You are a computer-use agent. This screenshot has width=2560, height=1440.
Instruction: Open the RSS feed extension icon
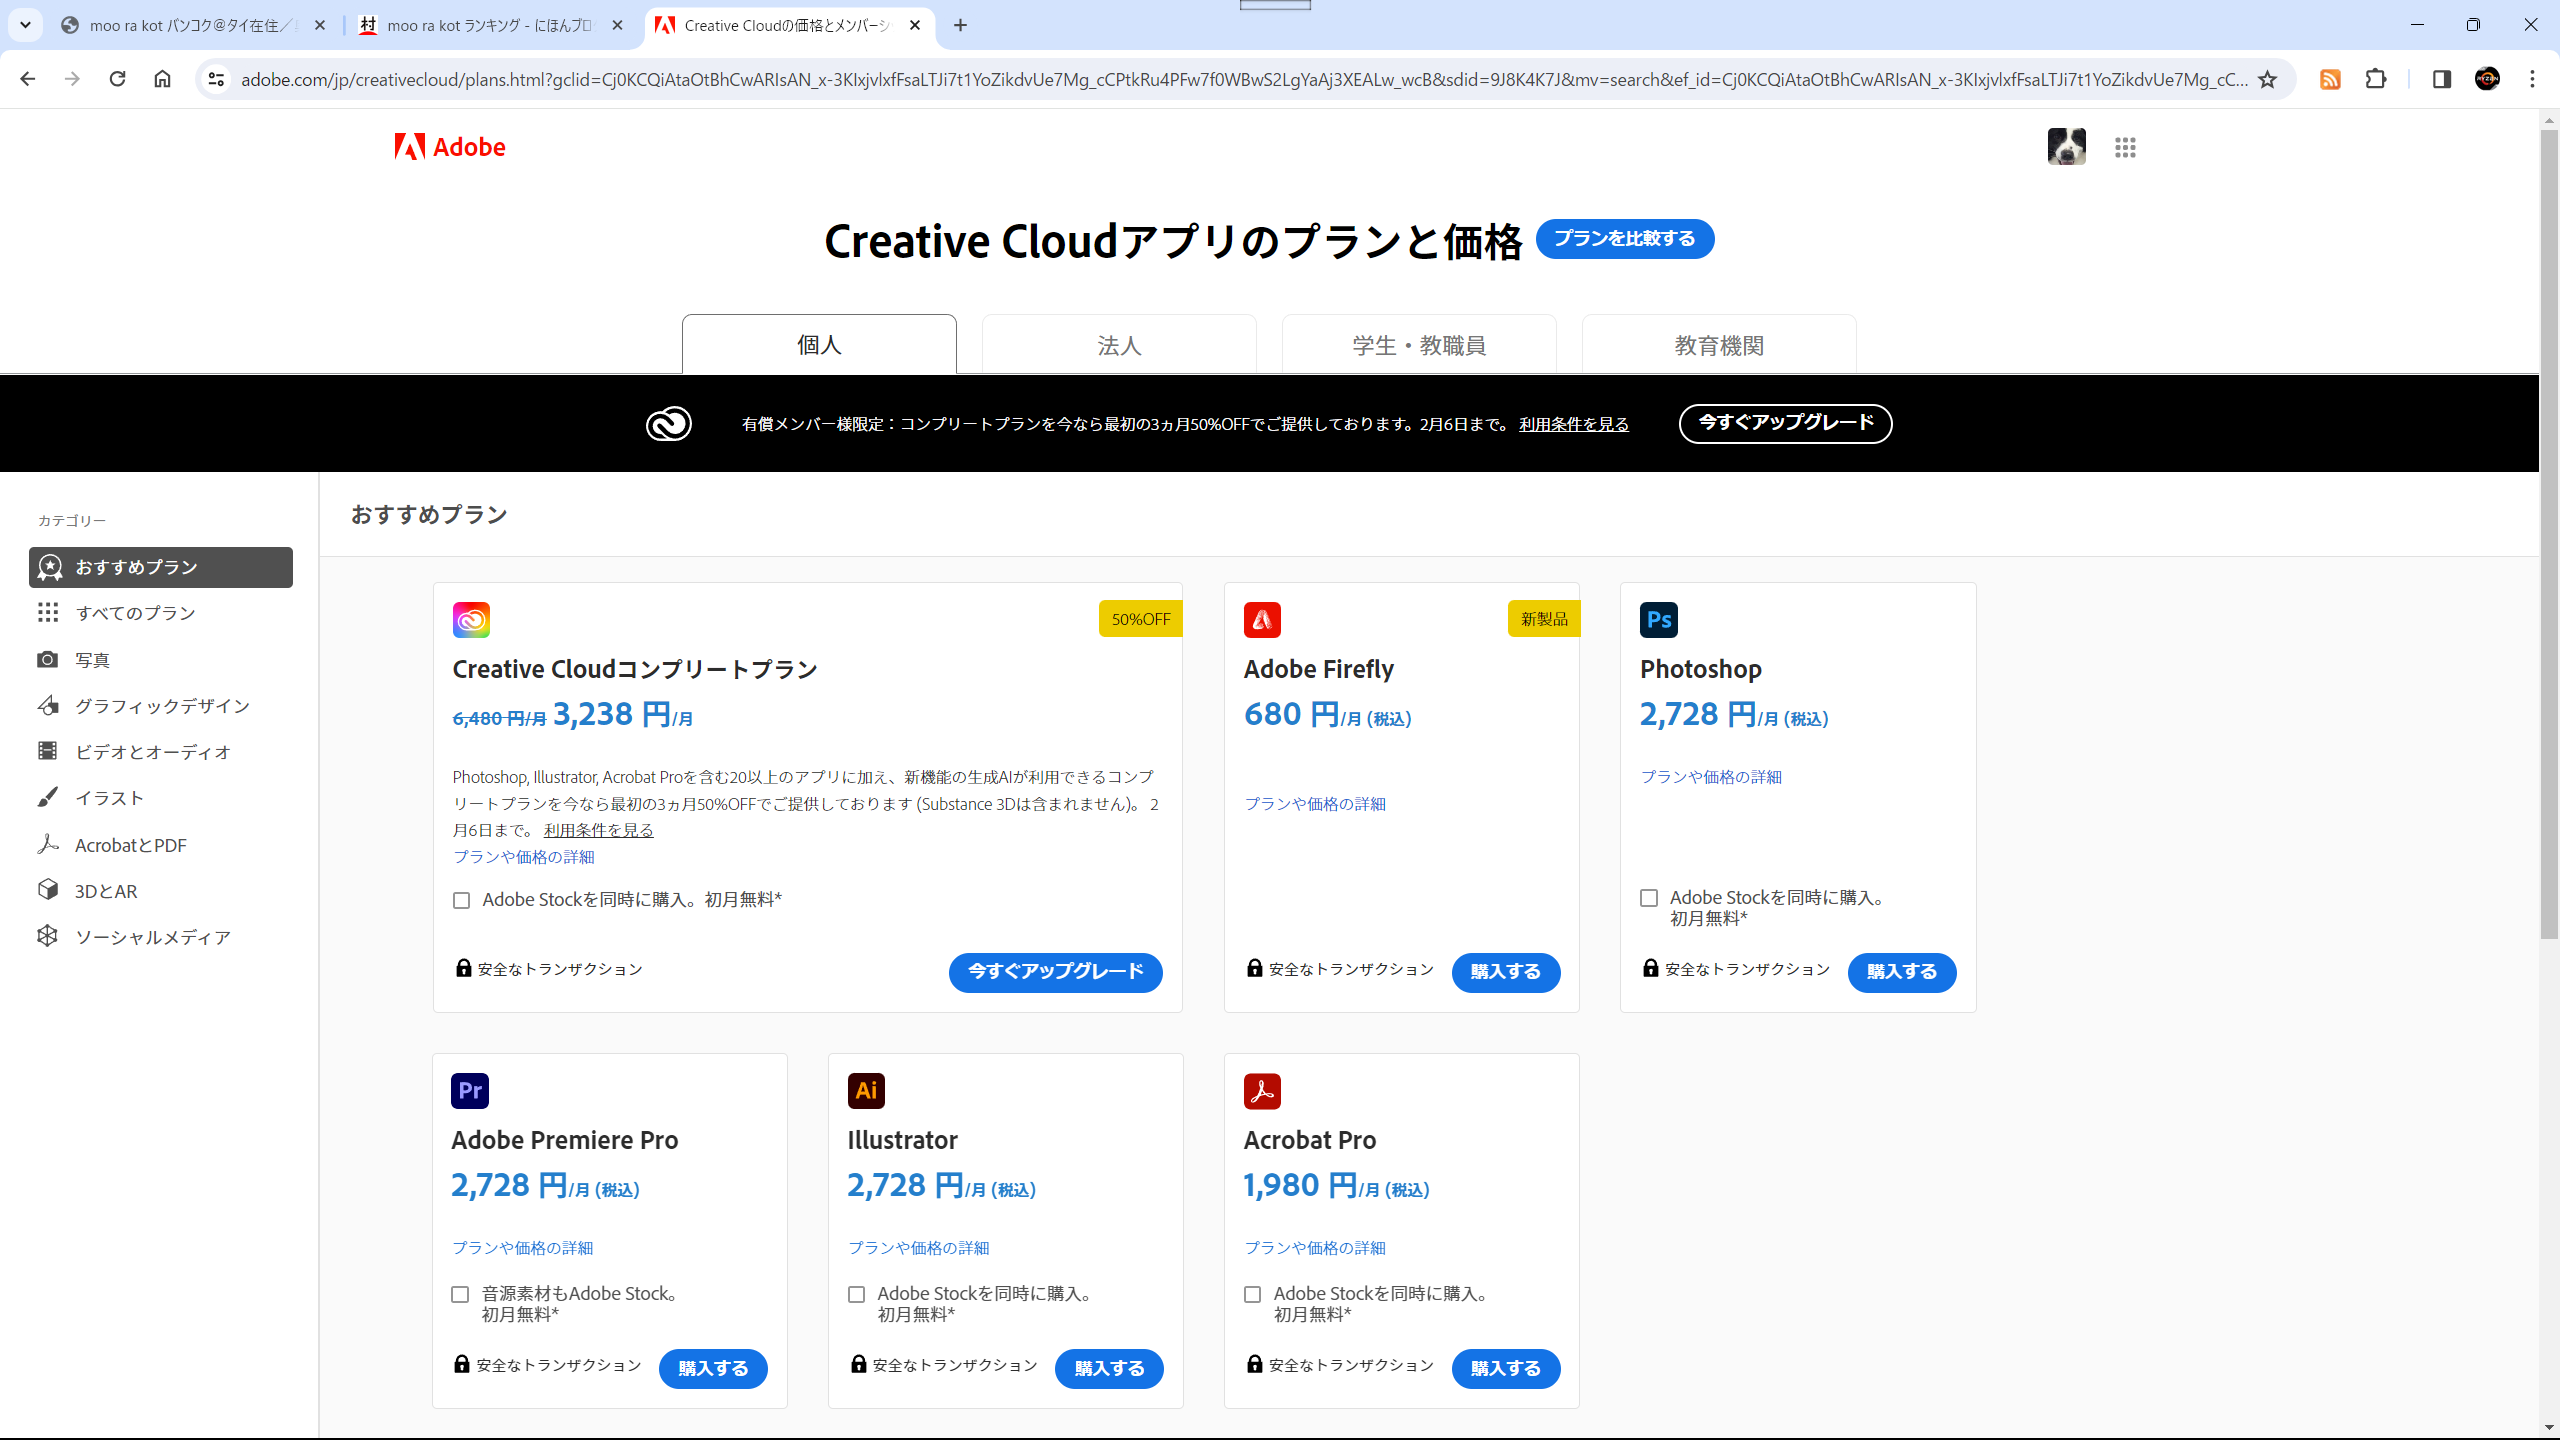2330,79
